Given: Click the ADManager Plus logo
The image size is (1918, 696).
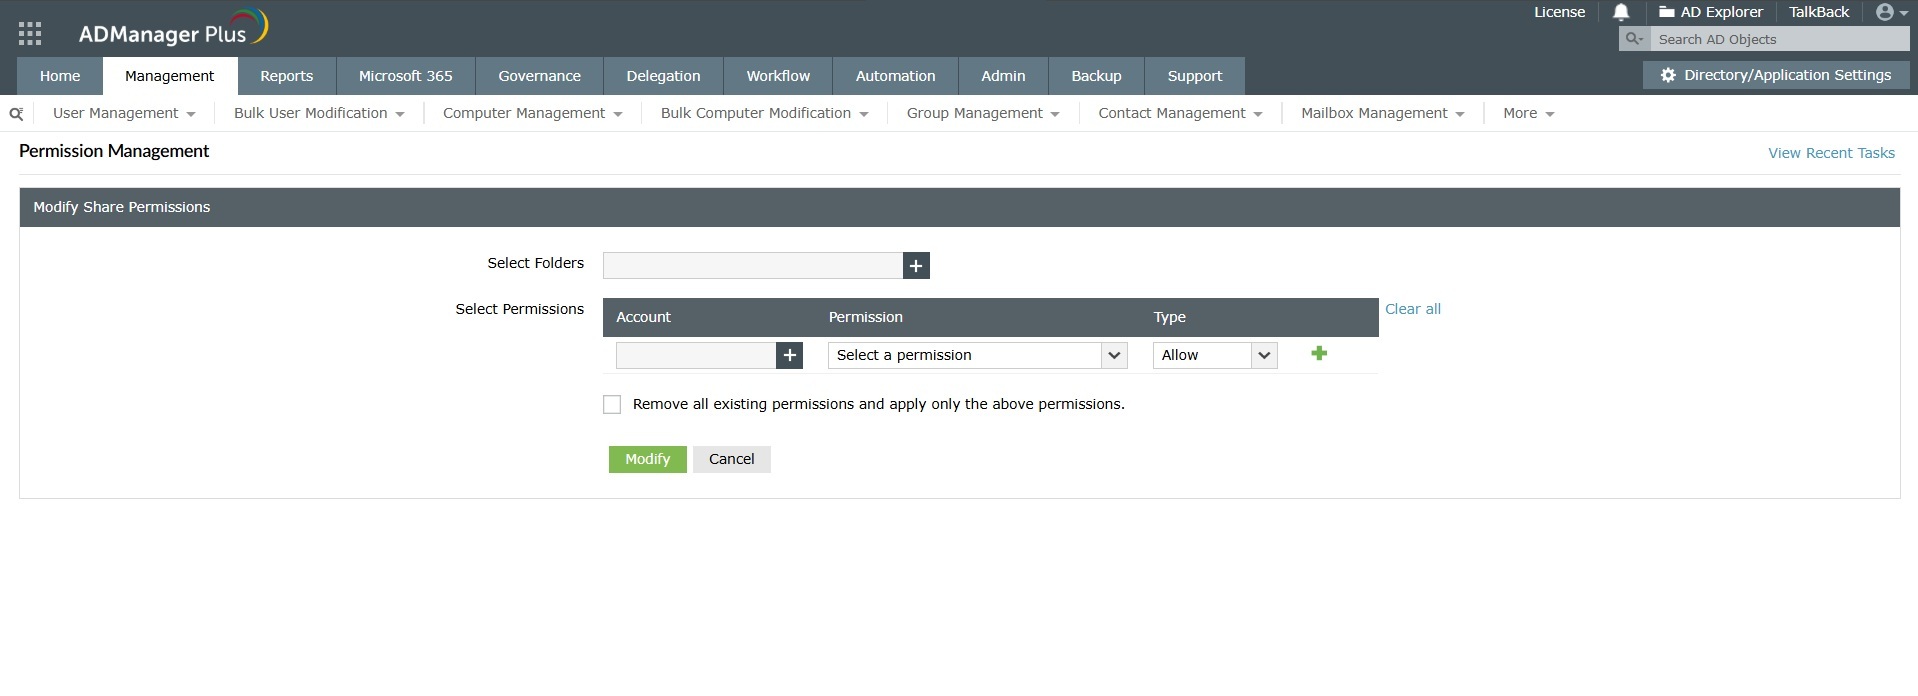Looking at the screenshot, I should pyautogui.click(x=173, y=29).
